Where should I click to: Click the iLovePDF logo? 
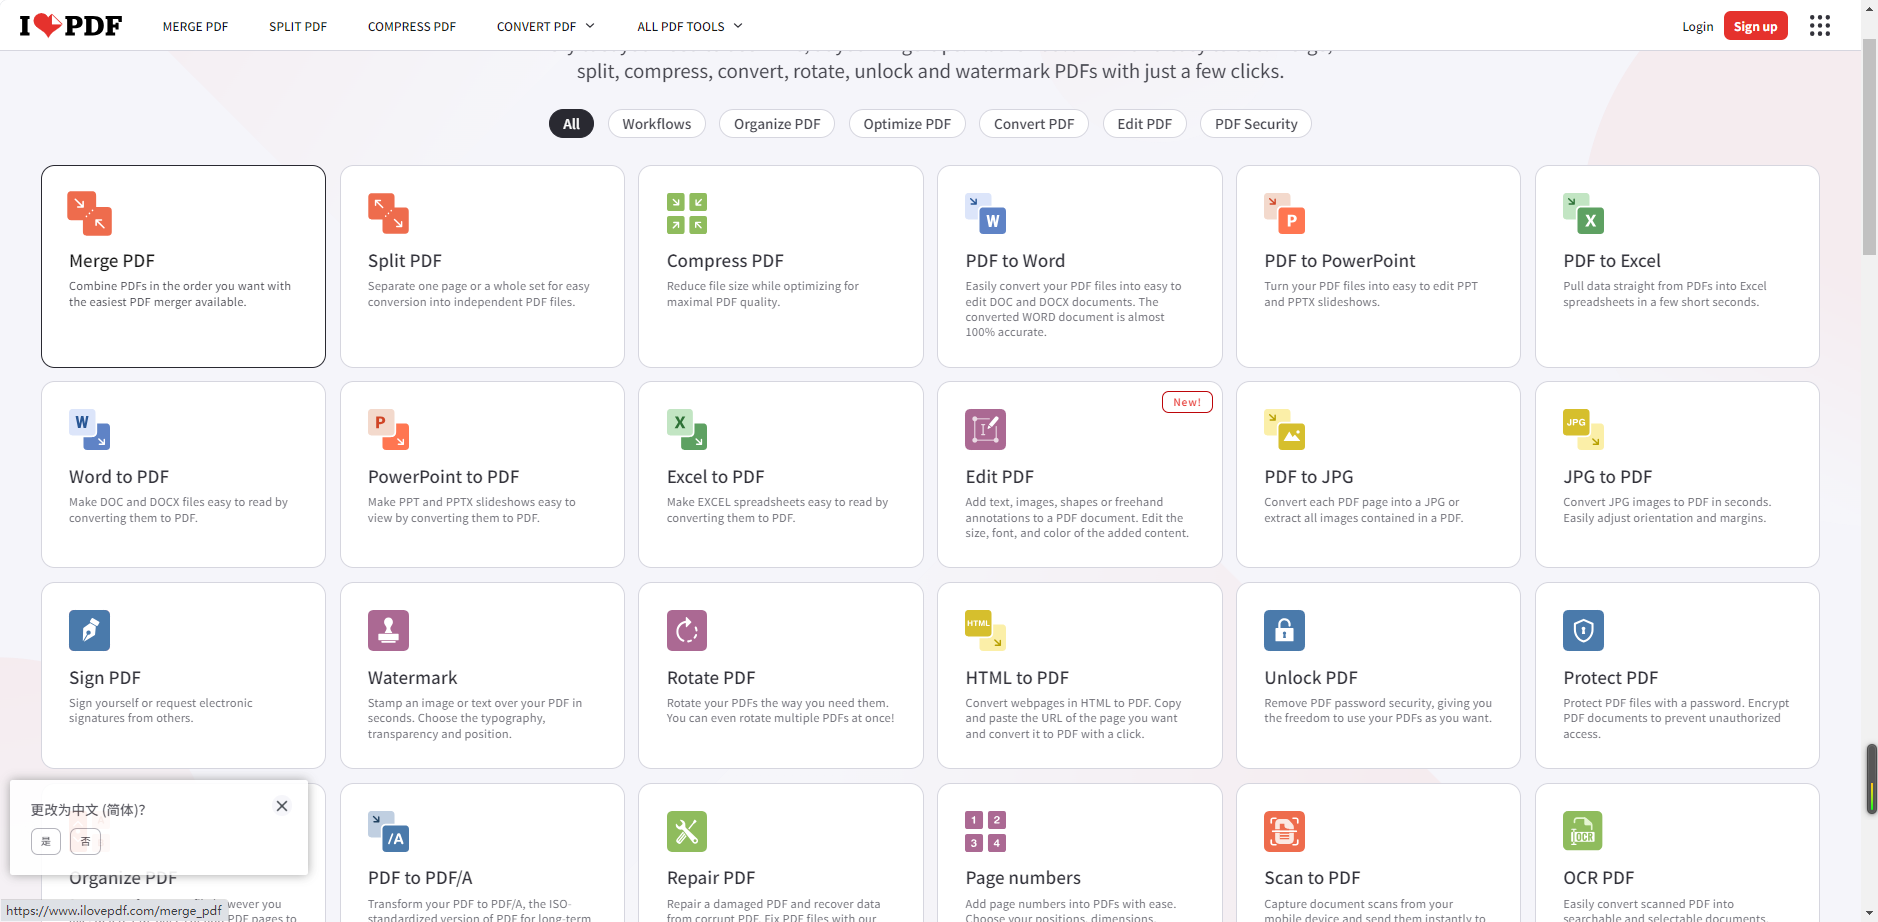point(71,26)
